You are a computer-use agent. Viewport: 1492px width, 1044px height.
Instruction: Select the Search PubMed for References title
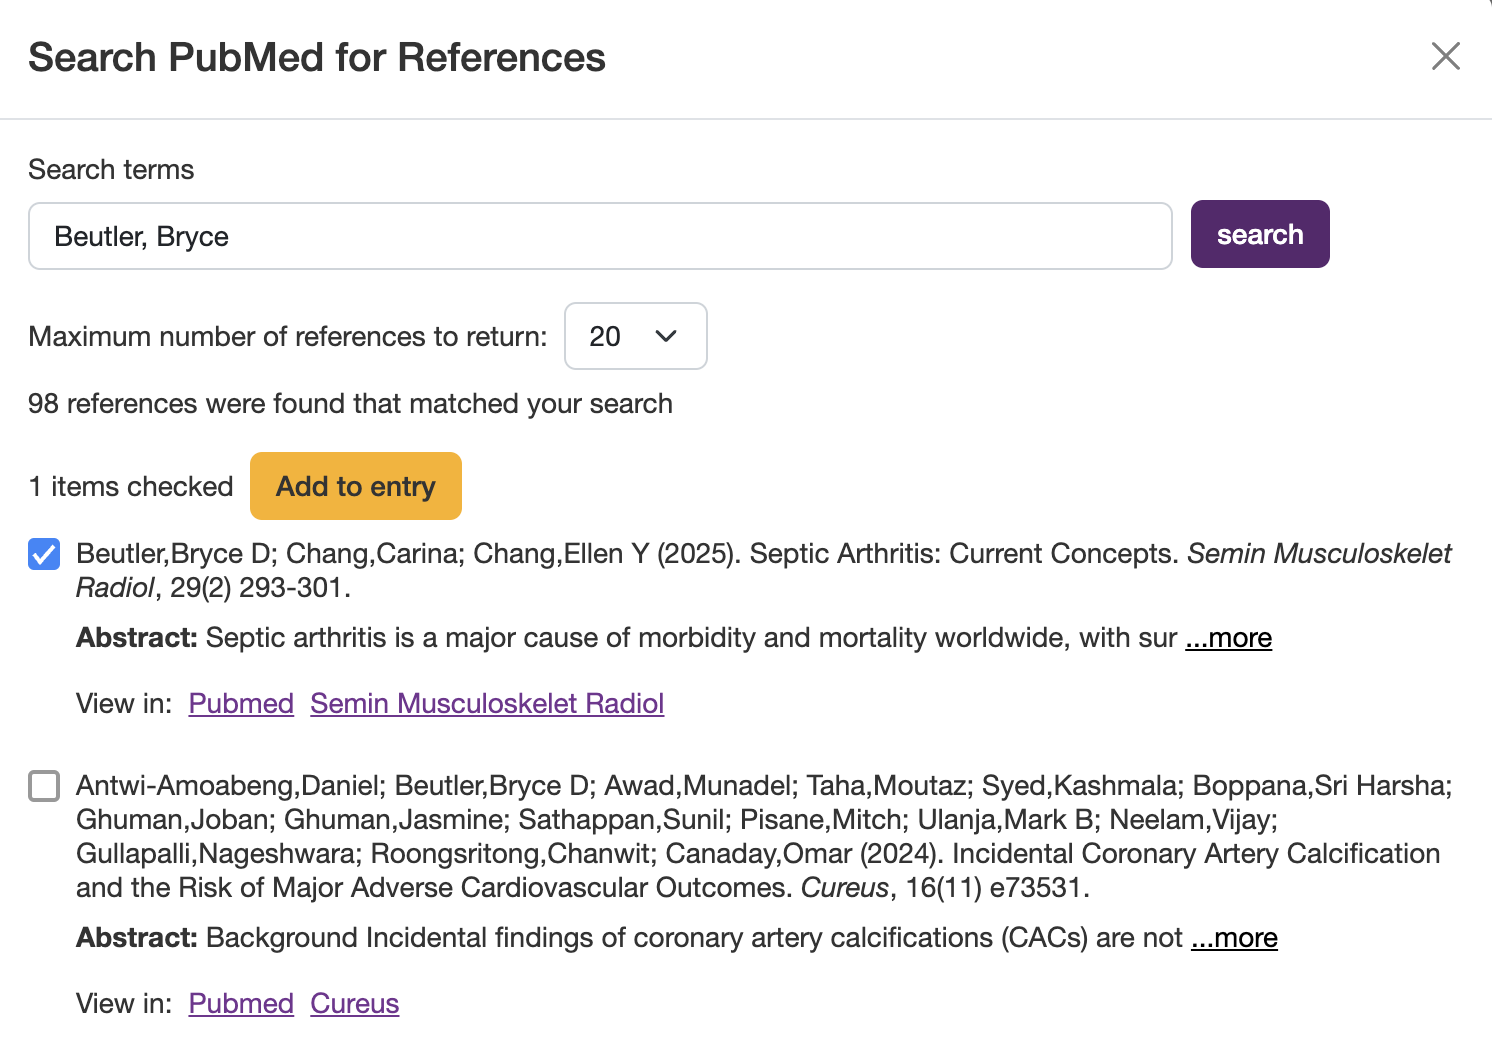pos(317,57)
